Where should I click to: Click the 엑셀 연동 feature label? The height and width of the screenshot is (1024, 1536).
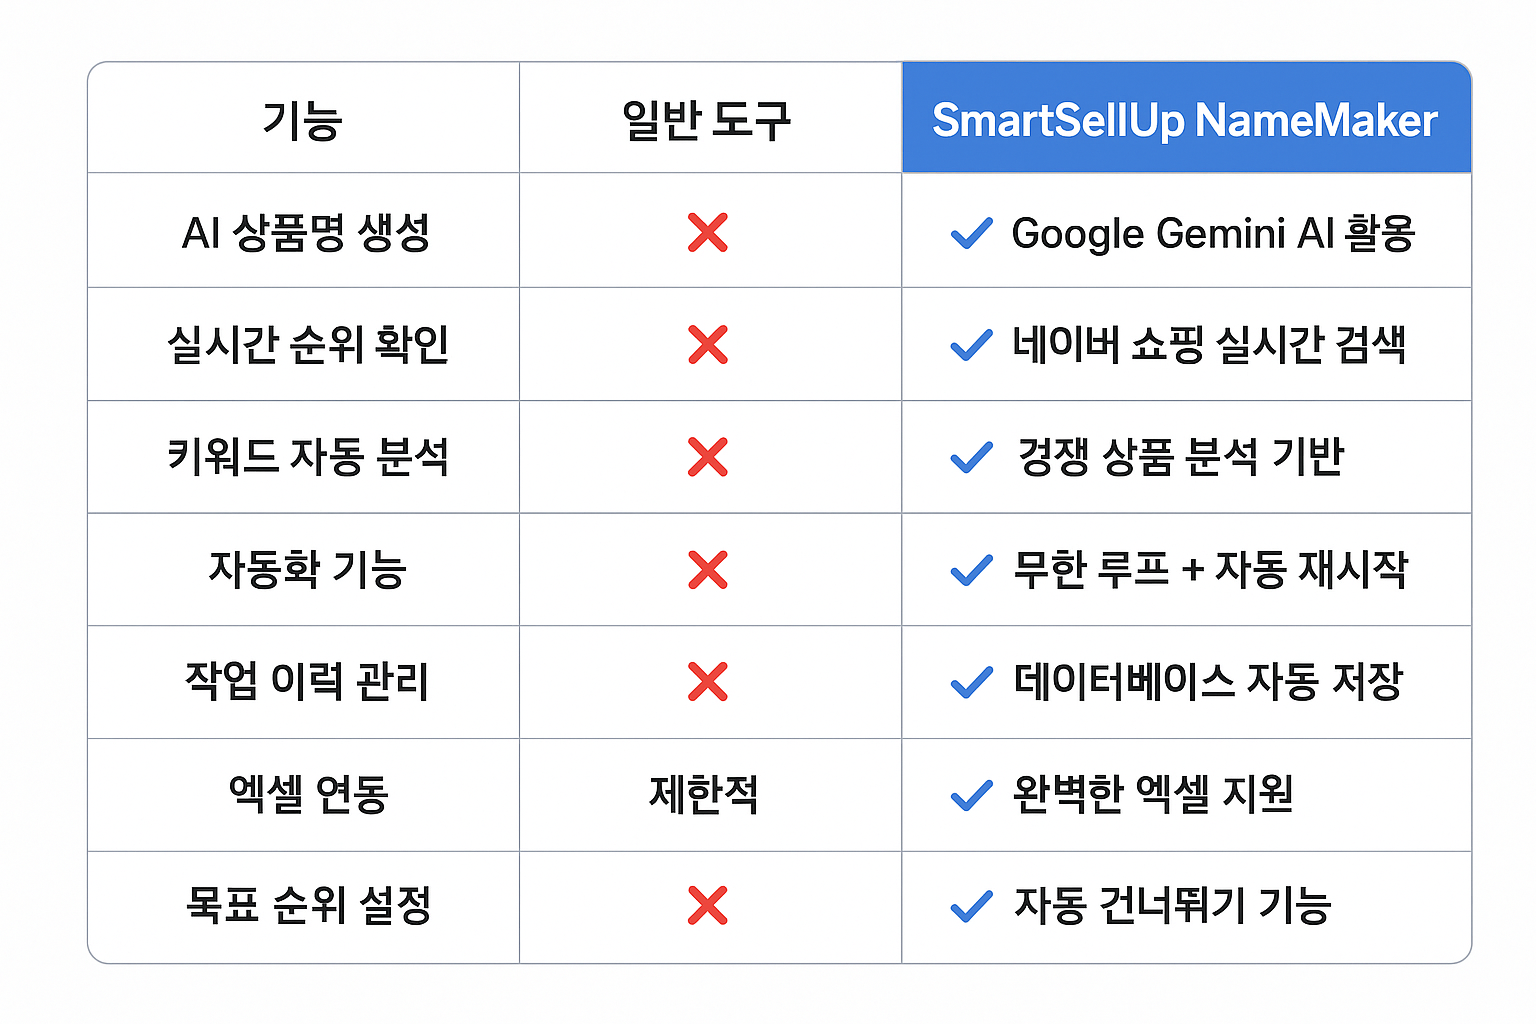click(308, 795)
